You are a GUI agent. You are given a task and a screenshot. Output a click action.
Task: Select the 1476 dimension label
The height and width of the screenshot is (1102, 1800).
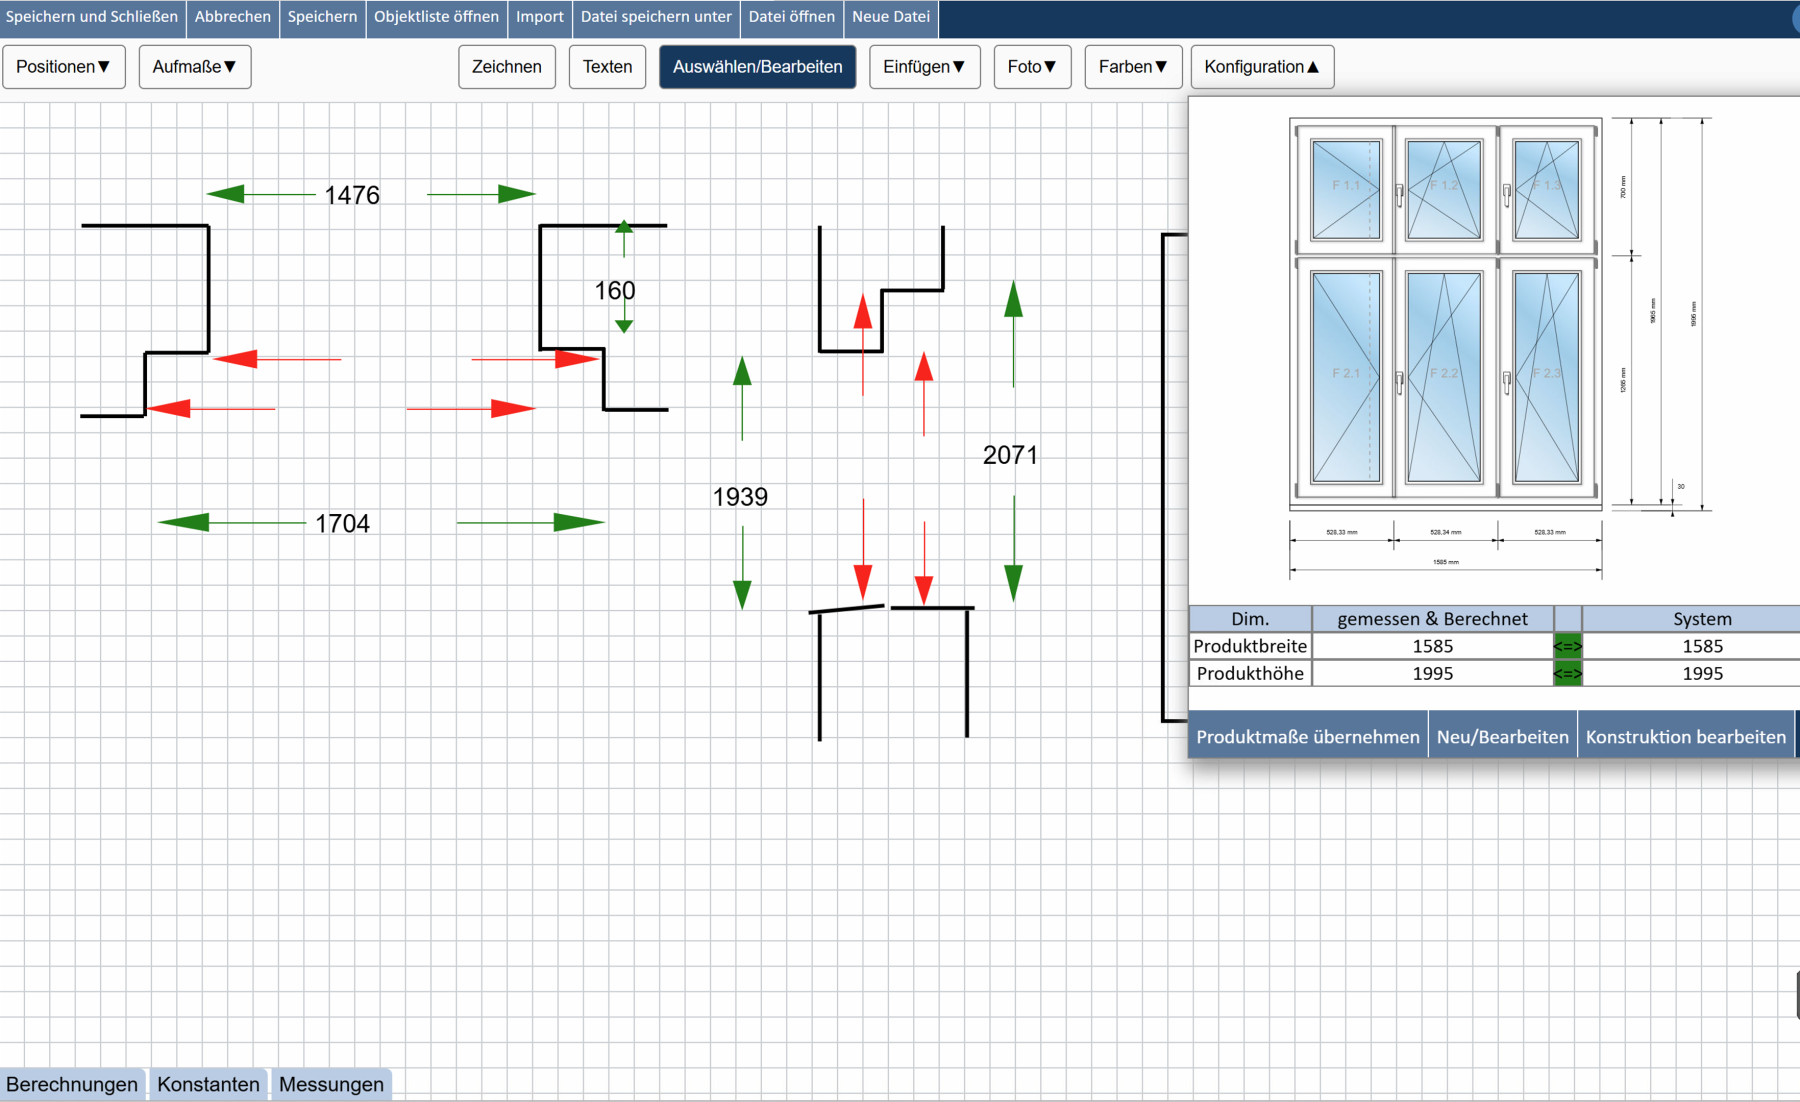(x=352, y=195)
